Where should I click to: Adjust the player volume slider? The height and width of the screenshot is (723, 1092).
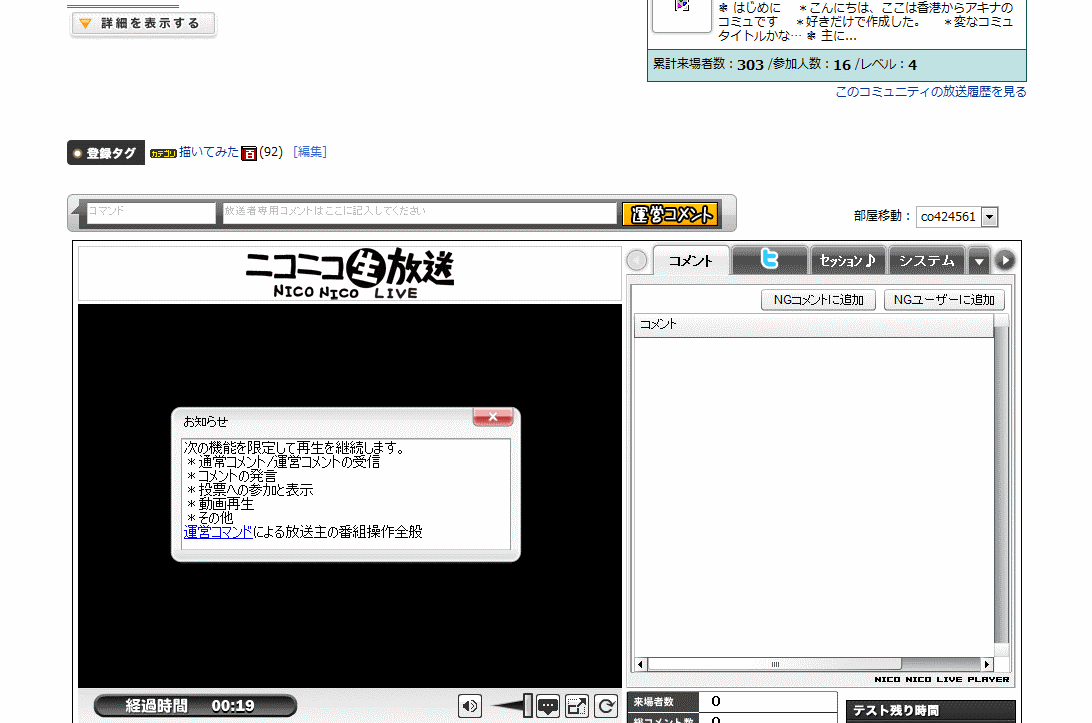pyautogui.click(x=513, y=706)
